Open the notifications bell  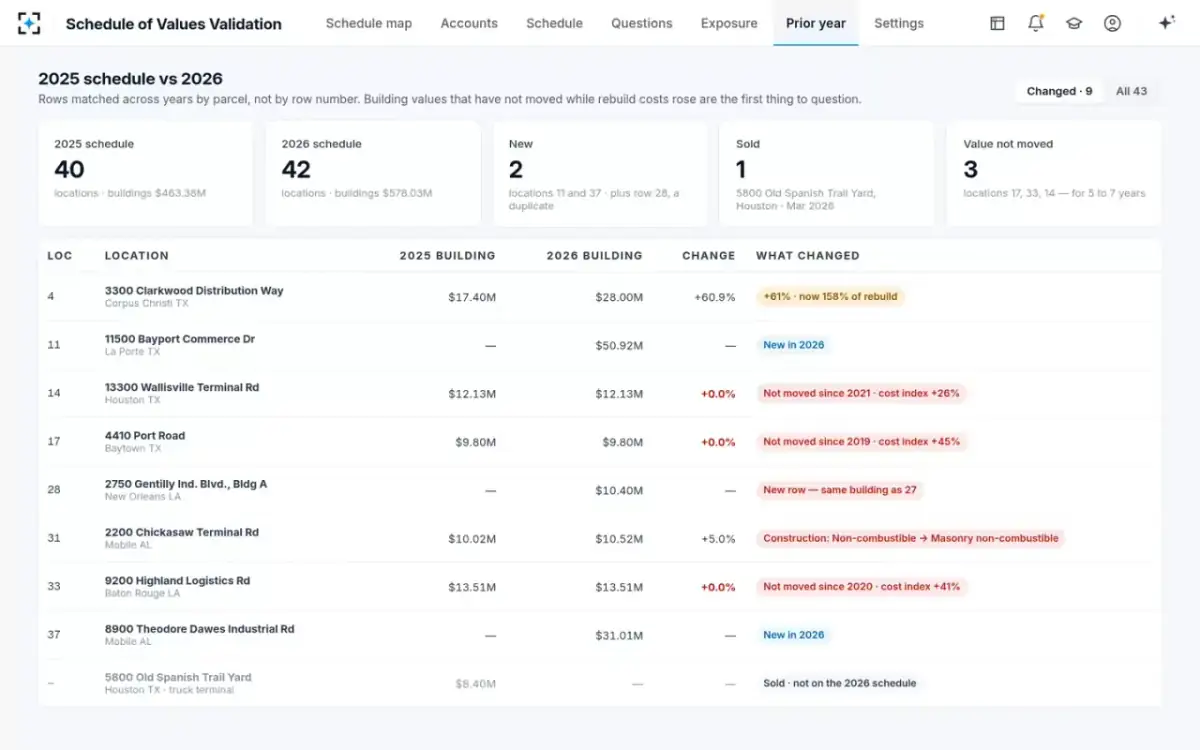coord(1036,23)
